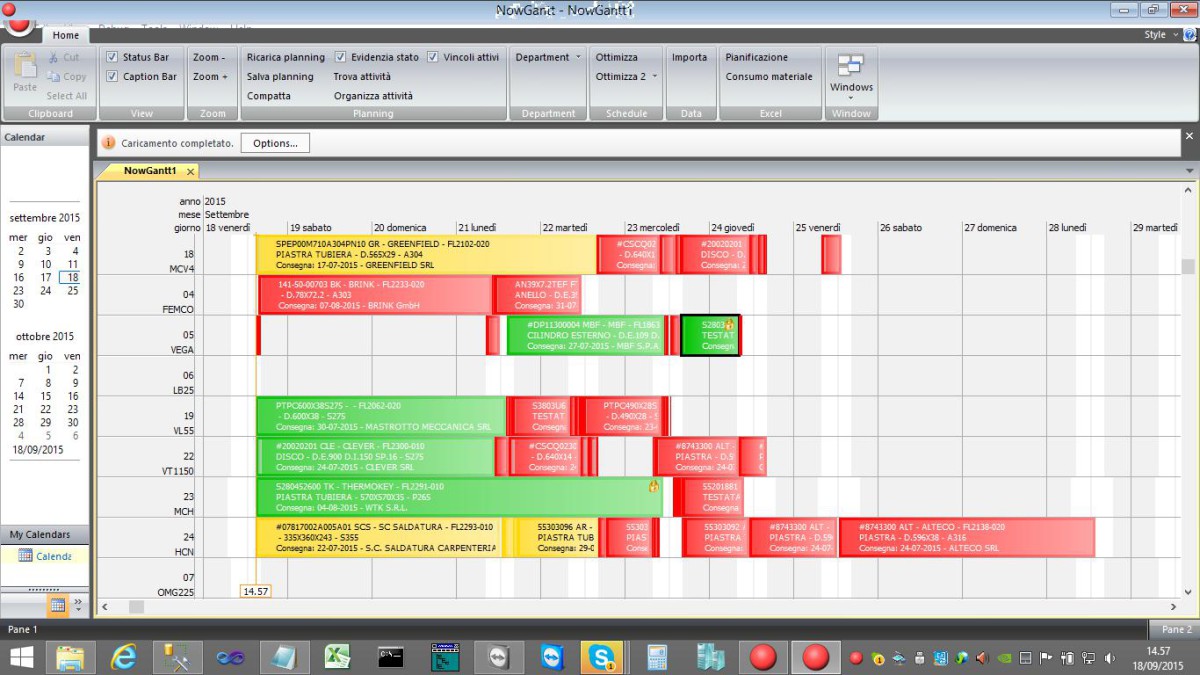Open the Home ribbon tab
This screenshot has width=1200, height=675.
click(x=66, y=35)
